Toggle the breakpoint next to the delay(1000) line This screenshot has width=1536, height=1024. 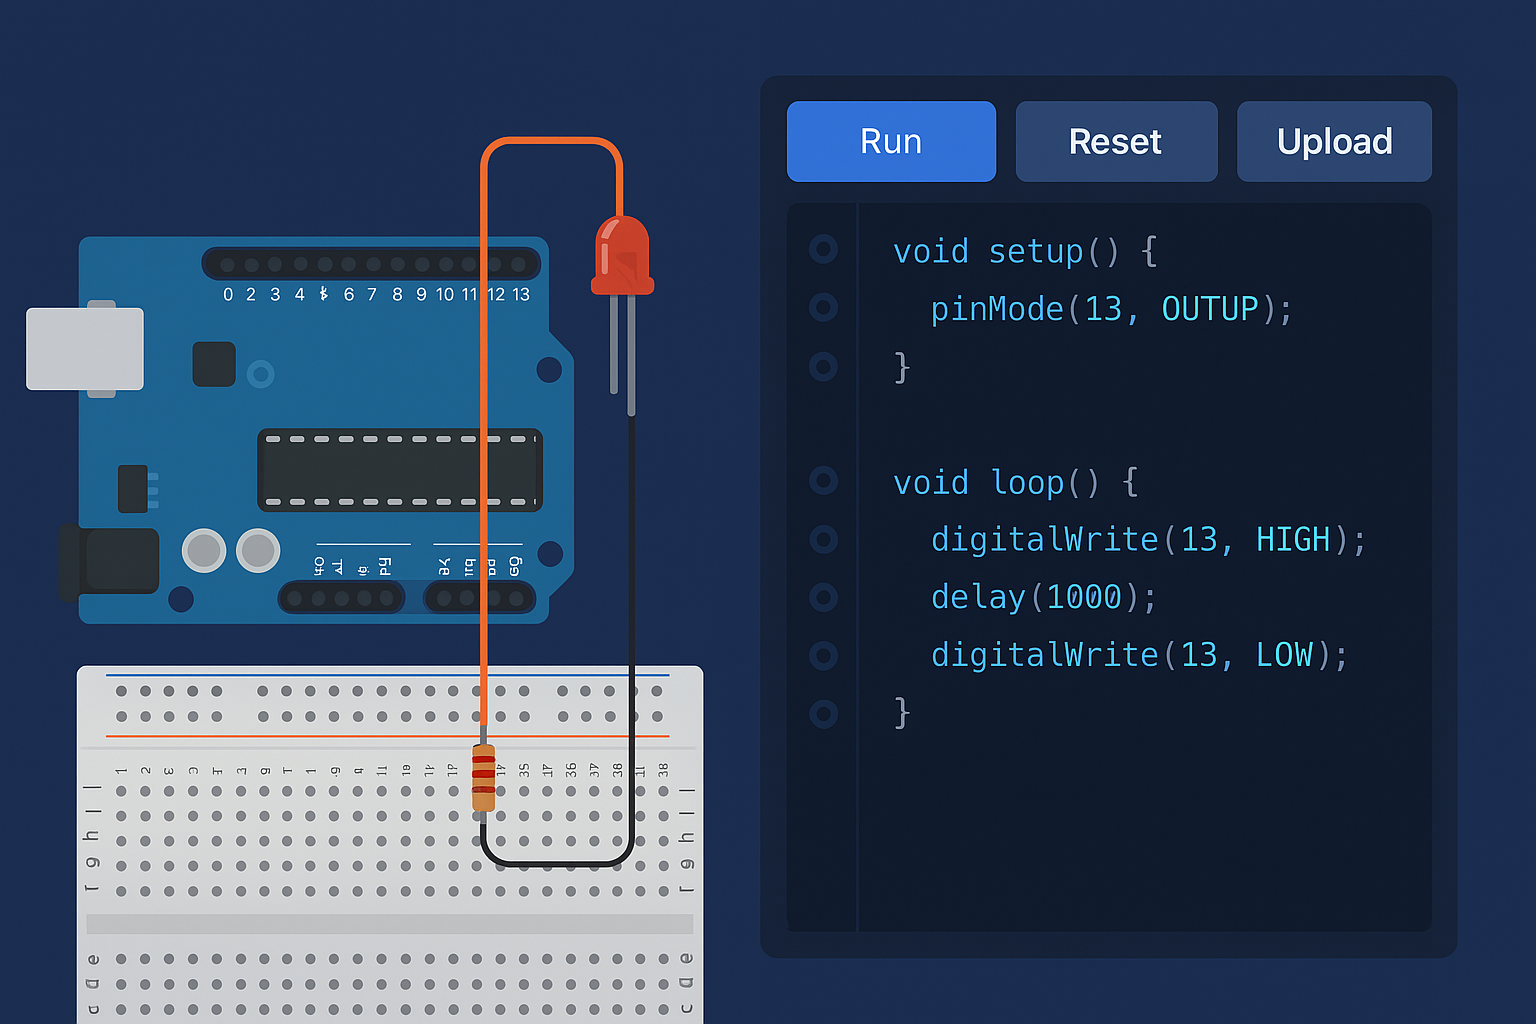pos(823,598)
